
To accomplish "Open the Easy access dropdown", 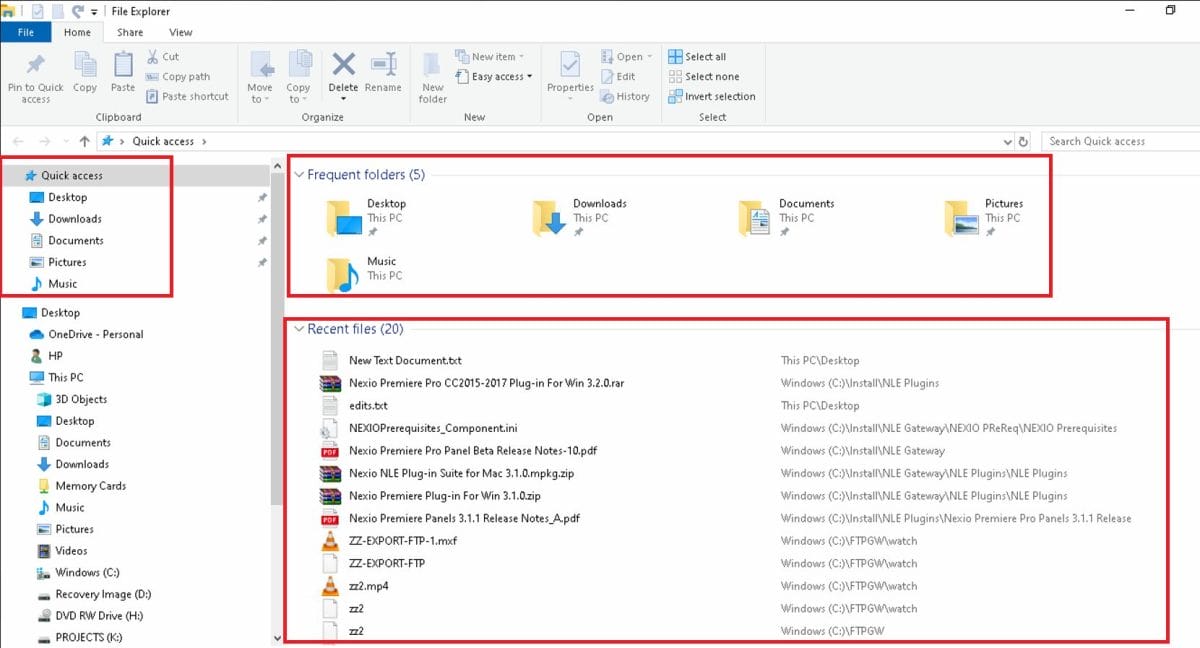I will click(x=494, y=76).
